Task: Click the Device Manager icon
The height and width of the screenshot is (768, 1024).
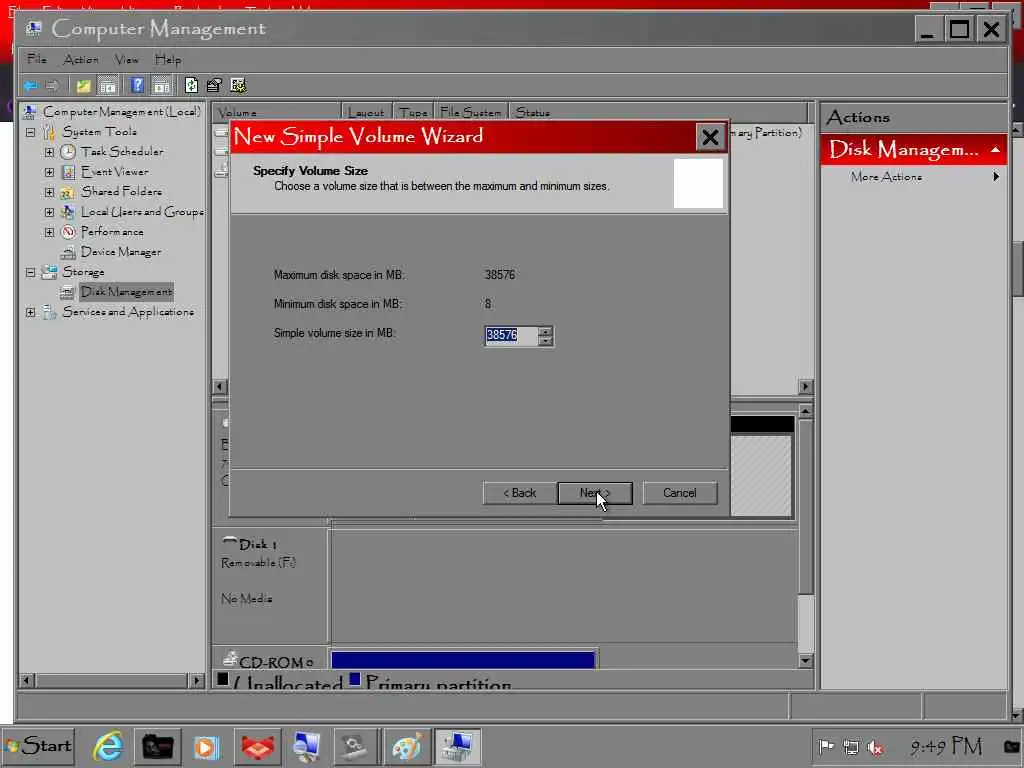Action: [68, 252]
